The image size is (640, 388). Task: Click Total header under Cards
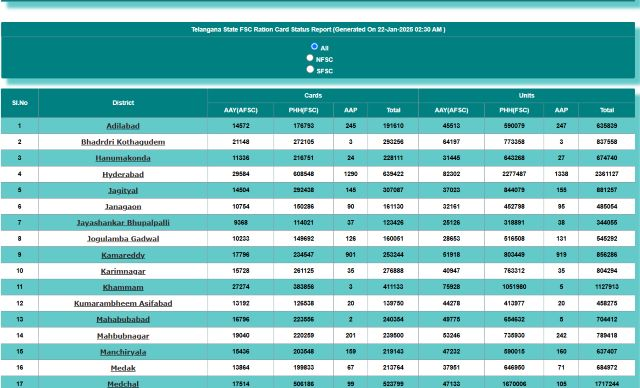(393, 110)
